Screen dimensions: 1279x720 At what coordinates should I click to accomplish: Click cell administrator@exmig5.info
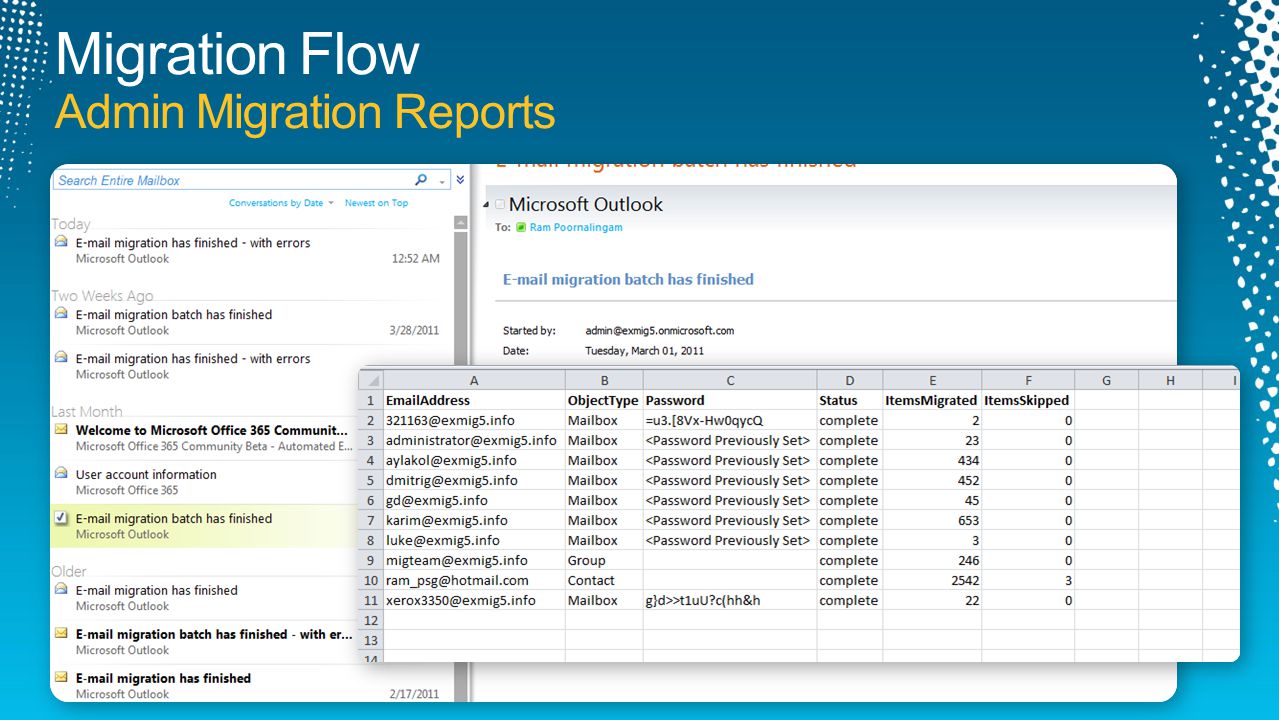(474, 440)
